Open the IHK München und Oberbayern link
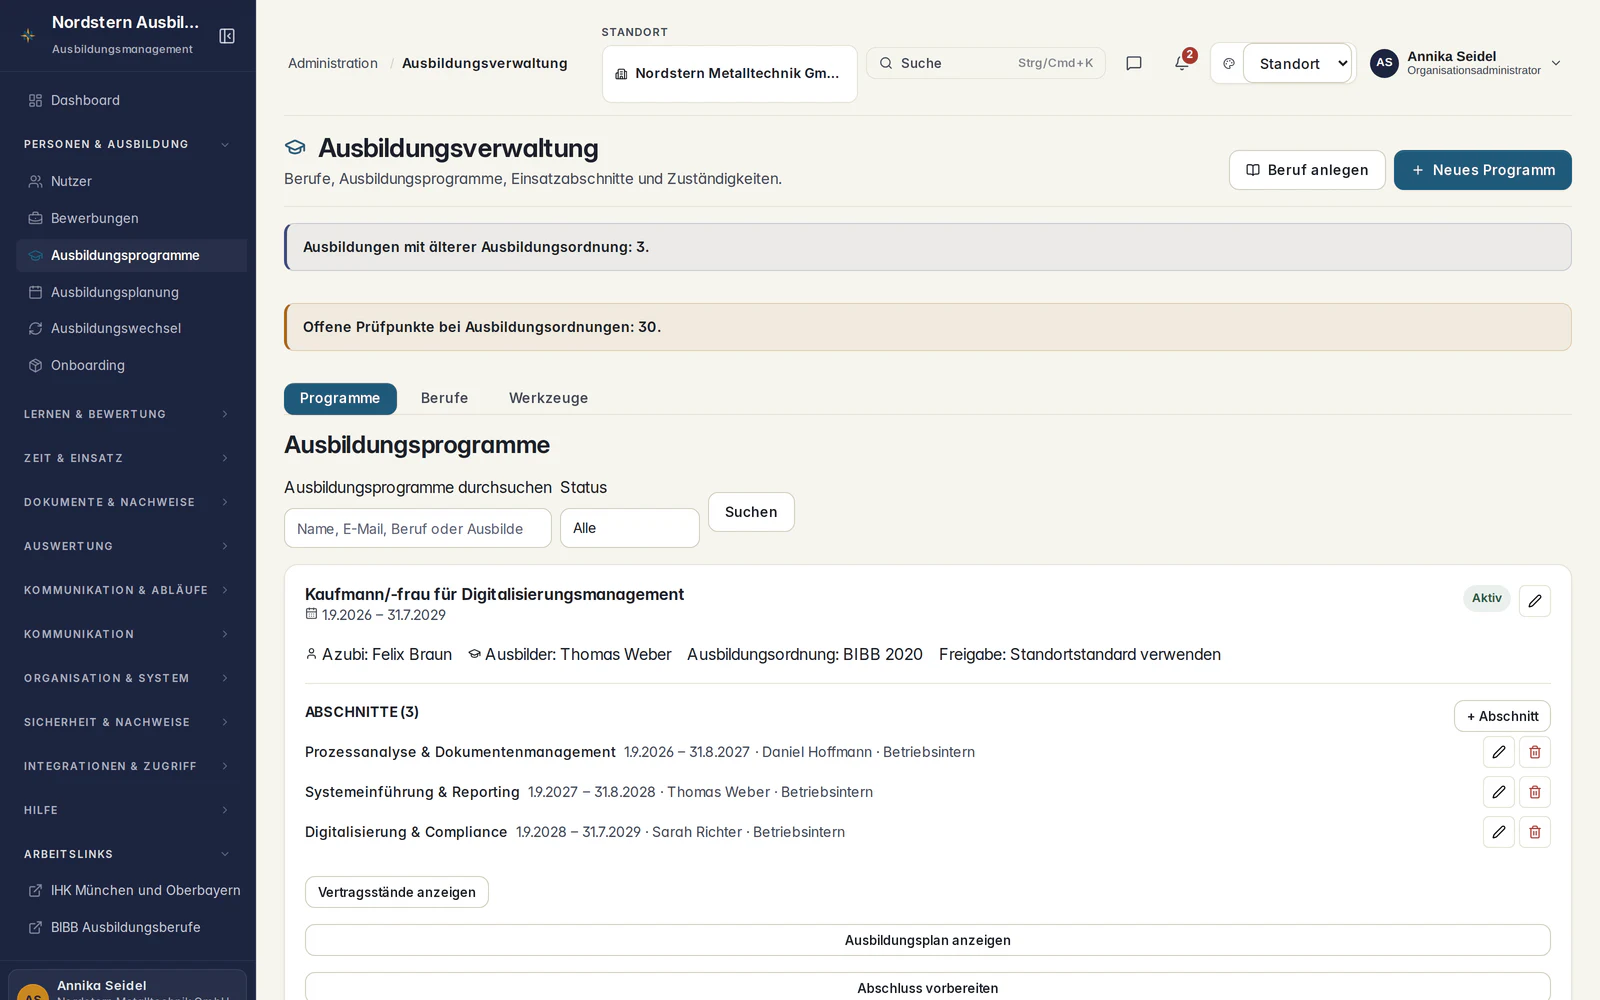The image size is (1600, 1000). [131, 890]
